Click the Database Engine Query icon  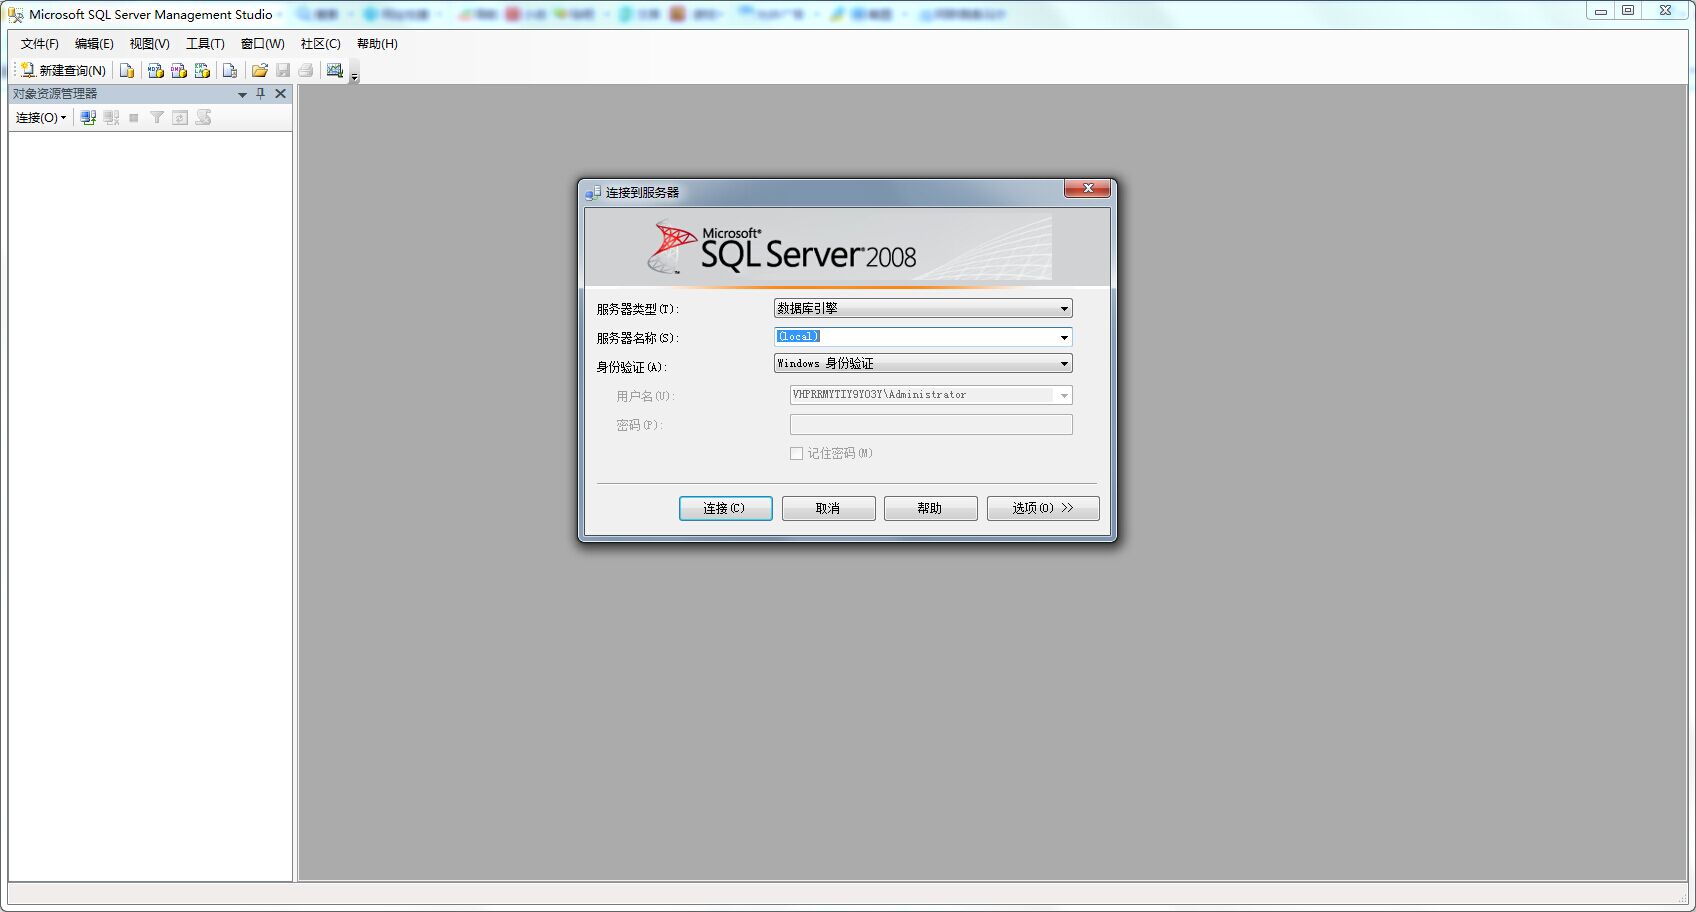pos(127,70)
